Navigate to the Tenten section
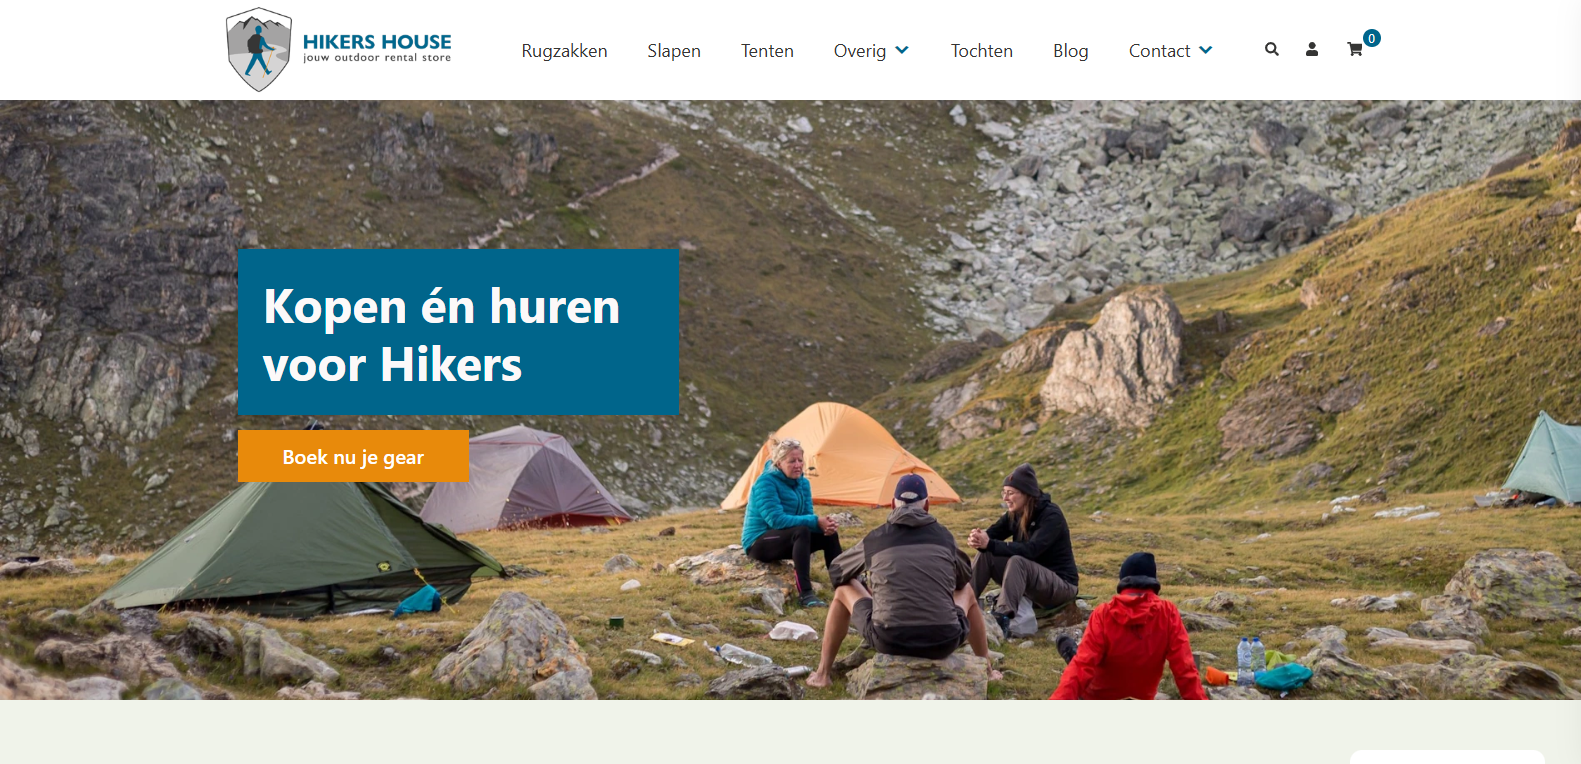The height and width of the screenshot is (764, 1581). (x=767, y=51)
